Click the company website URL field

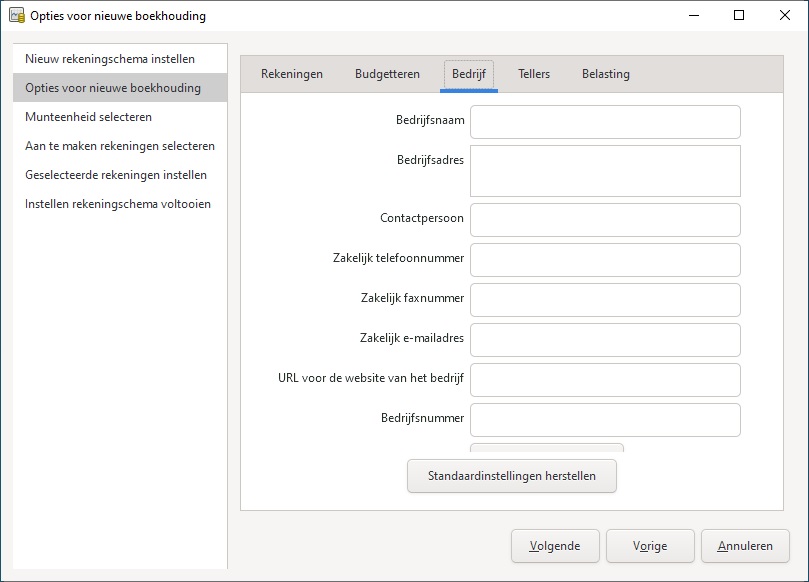point(605,380)
